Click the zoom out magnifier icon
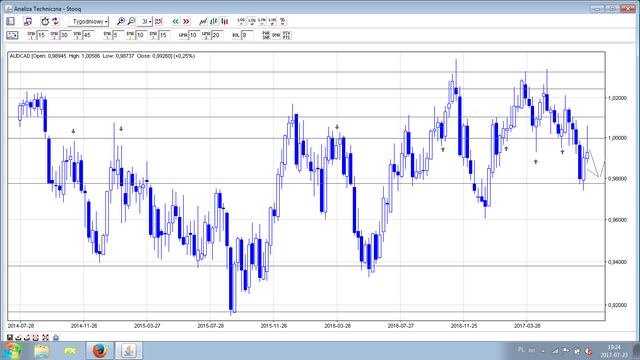The width and height of the screenshot is (640, 360). coord(131,21)
